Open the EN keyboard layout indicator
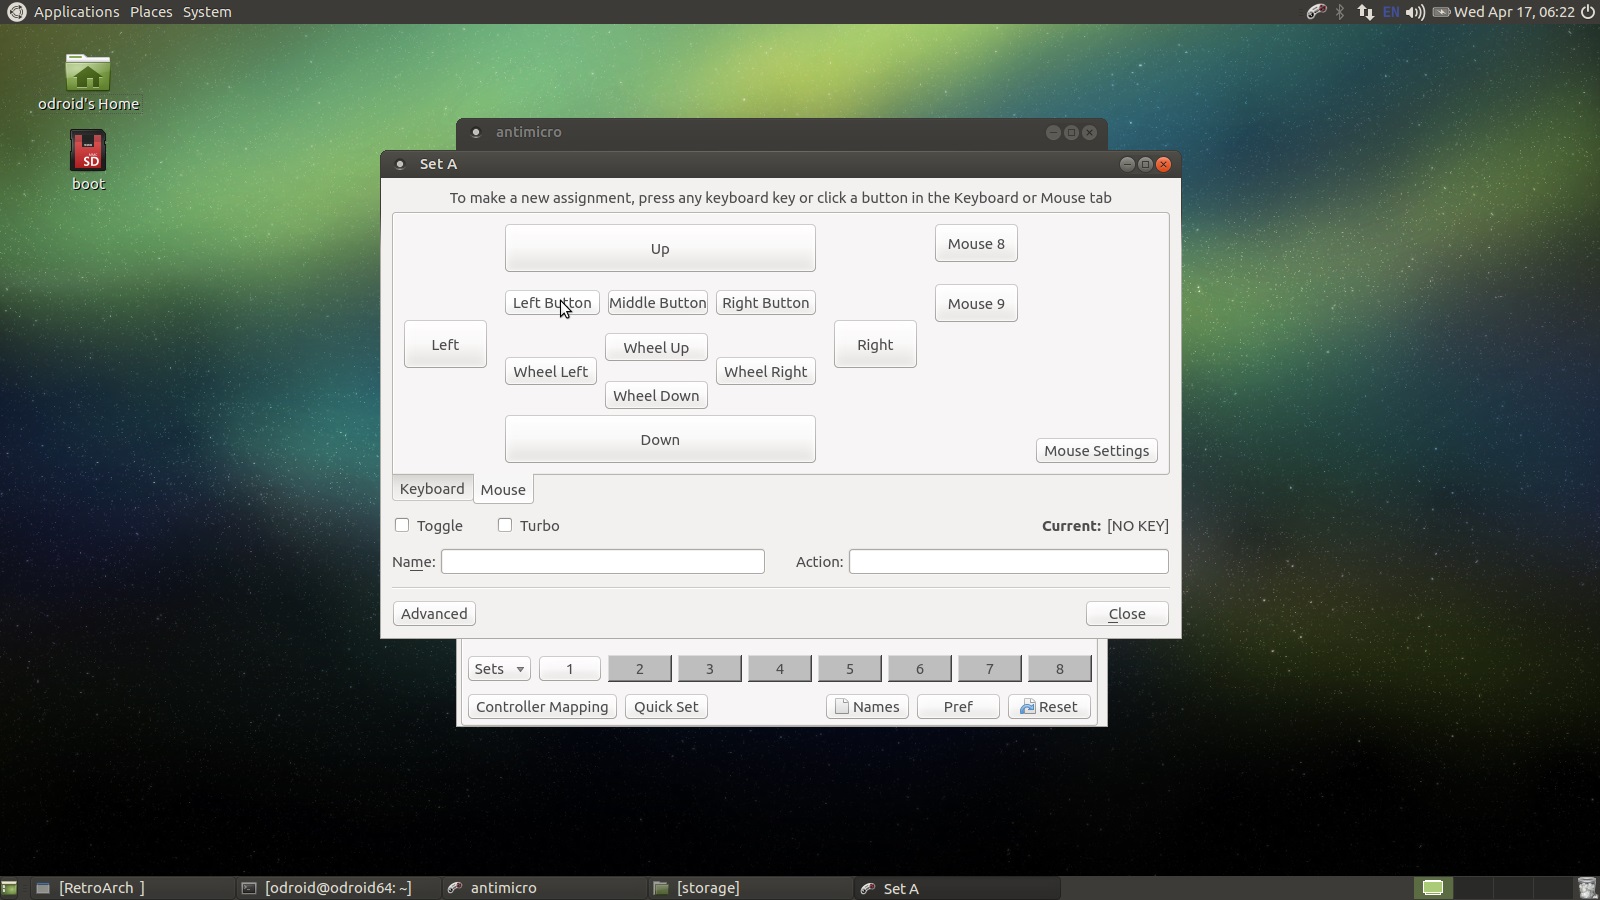Viewport: 1600px width, 900px height. [1391, 12]
